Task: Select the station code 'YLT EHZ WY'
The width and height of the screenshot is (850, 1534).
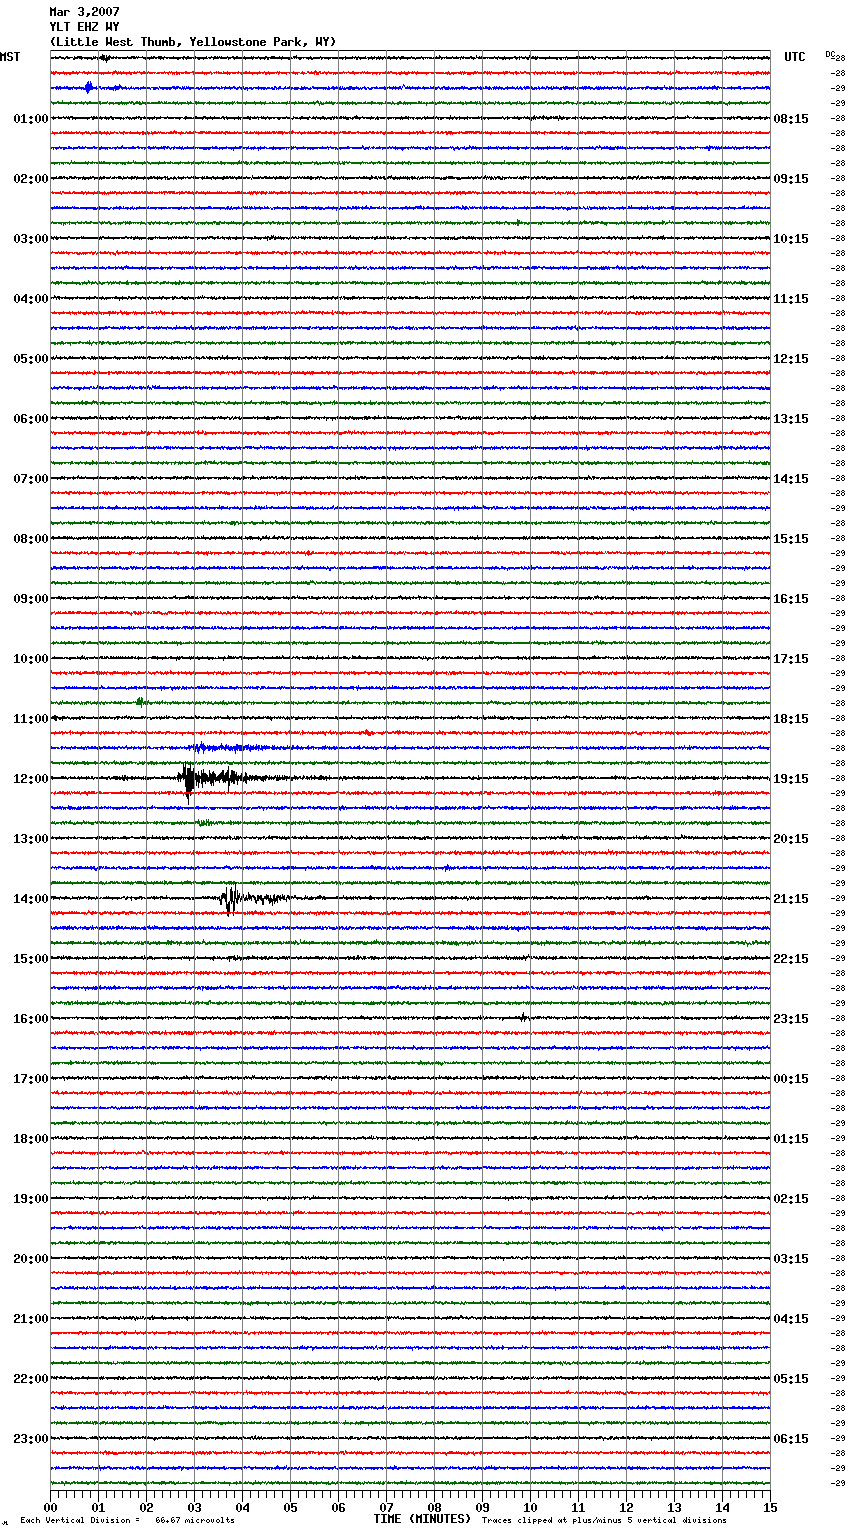Action: [x=84, y=27]
